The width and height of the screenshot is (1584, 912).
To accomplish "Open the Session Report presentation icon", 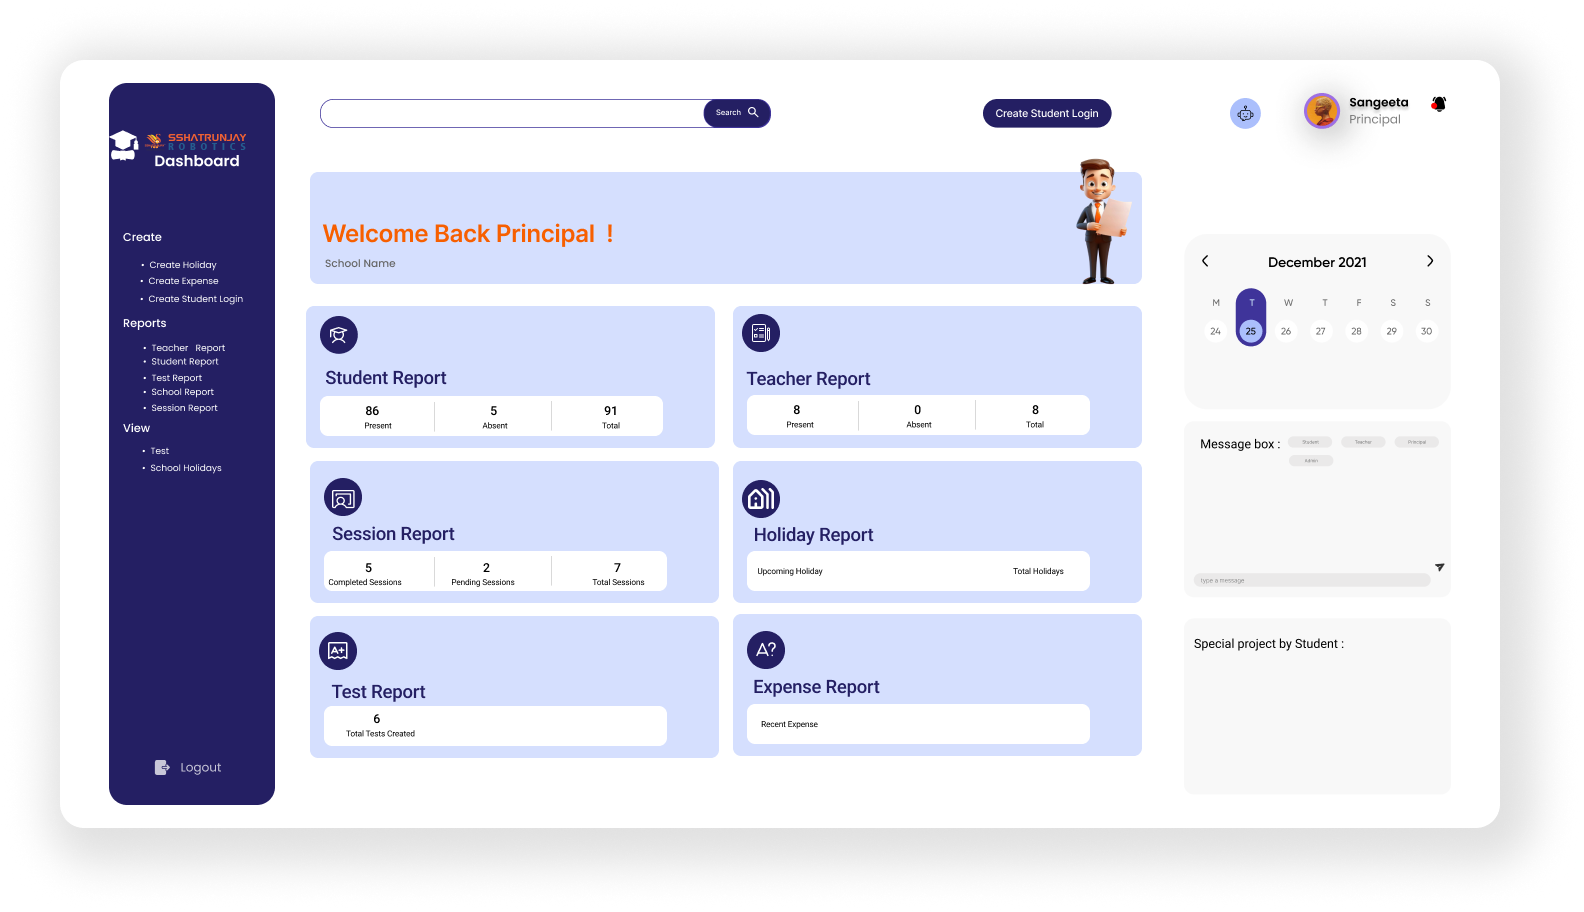I will click(x=343, y=498).
